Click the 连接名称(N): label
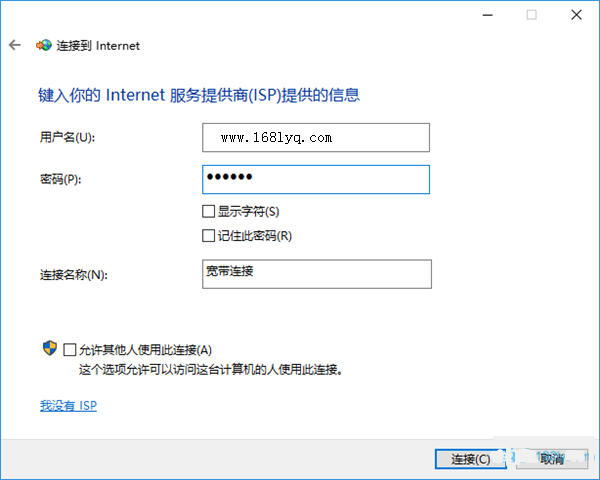Screen dimensions: 600x480 74,274
